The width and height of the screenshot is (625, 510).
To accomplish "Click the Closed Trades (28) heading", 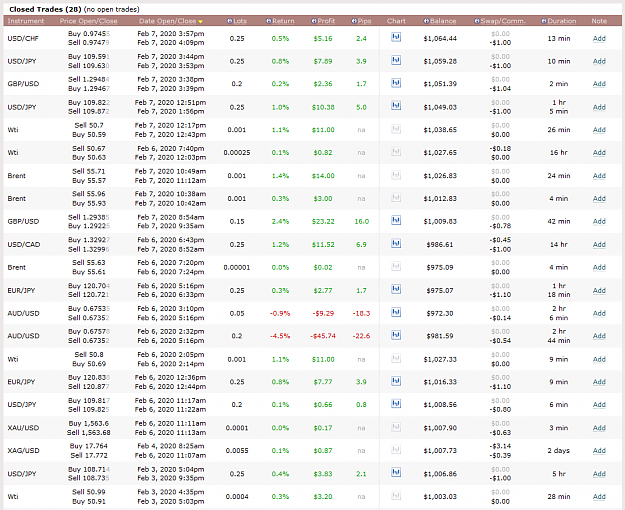I will [45, 9].
